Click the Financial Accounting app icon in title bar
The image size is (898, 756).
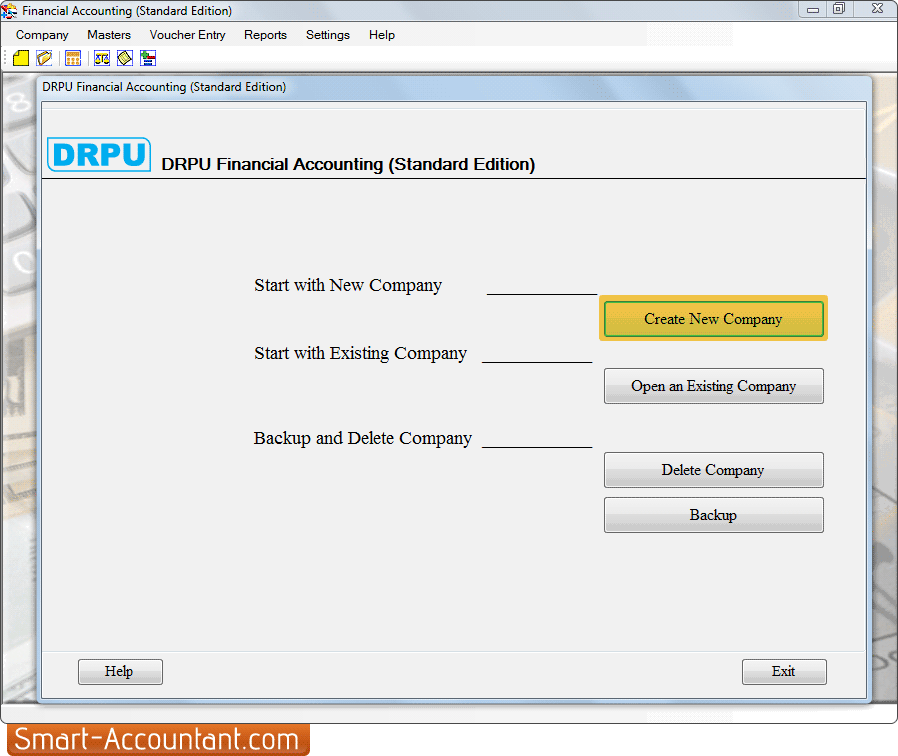click(9, 10)
